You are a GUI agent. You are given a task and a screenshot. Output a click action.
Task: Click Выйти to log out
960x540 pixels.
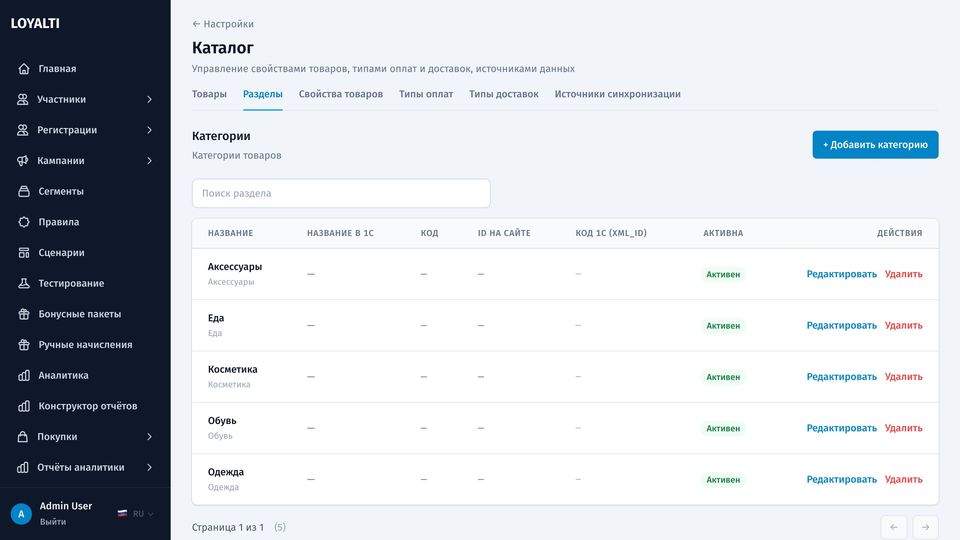click(x=53, y=522)
